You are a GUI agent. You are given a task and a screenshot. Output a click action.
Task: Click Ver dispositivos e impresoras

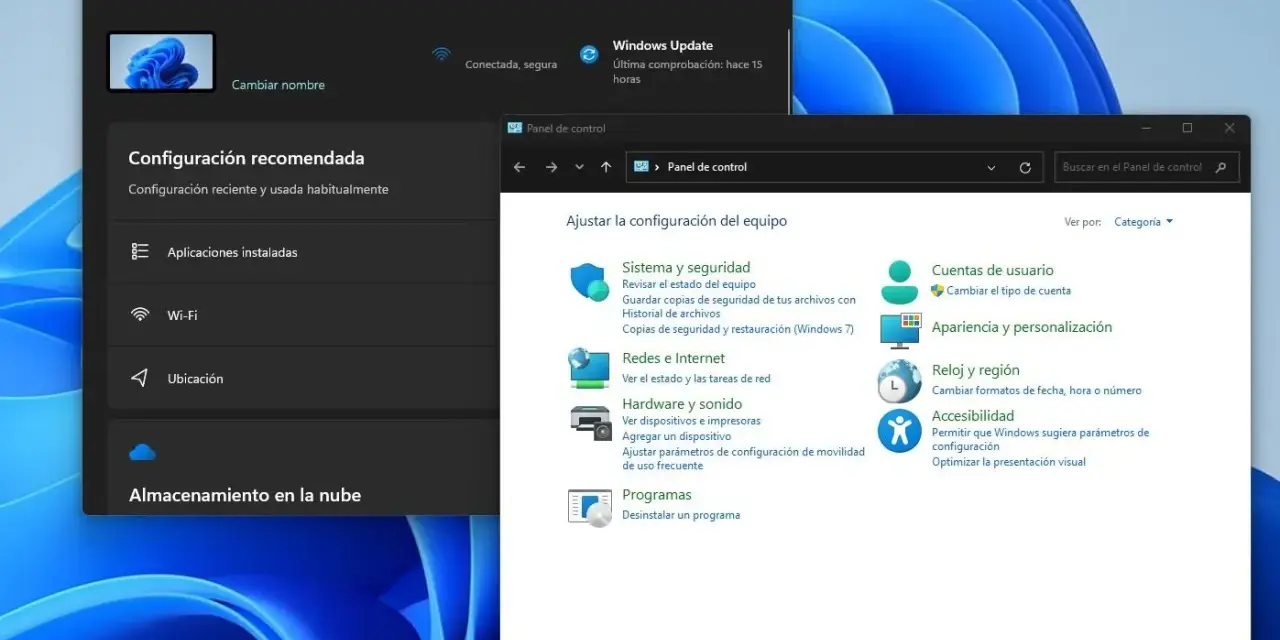coord(691,421)
